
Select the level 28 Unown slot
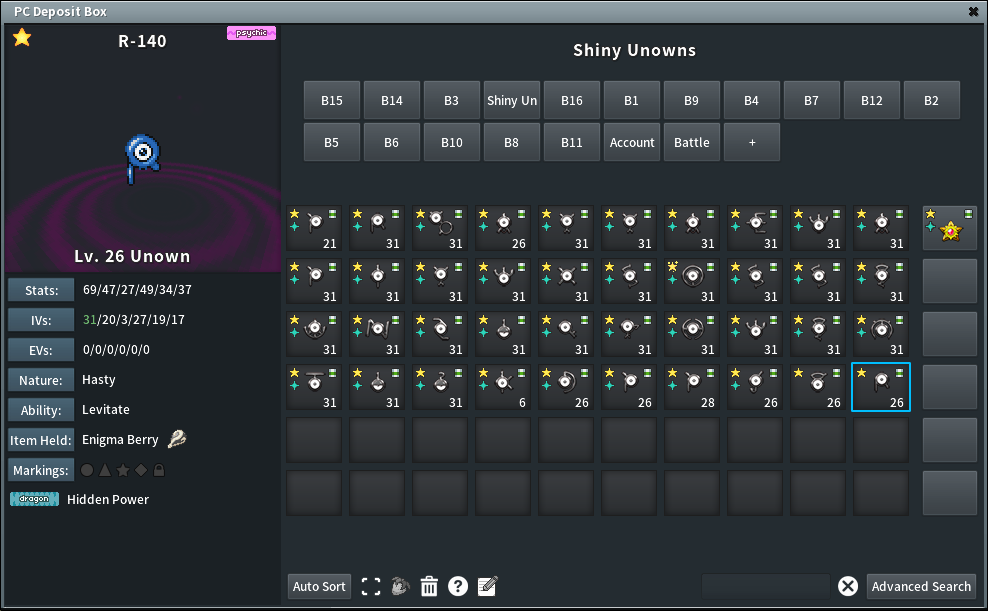click(x=692, y=387)
